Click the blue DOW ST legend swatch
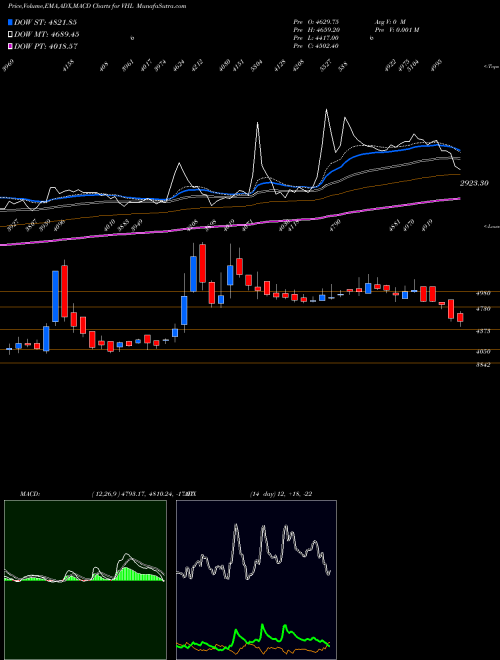The image size is (500, 660). coord(10,22)
